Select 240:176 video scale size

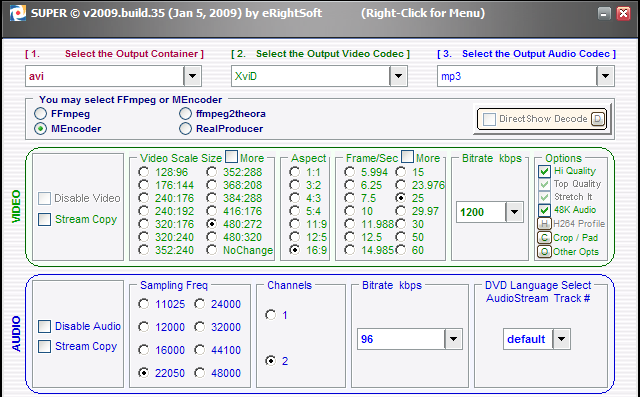point(144,198)
